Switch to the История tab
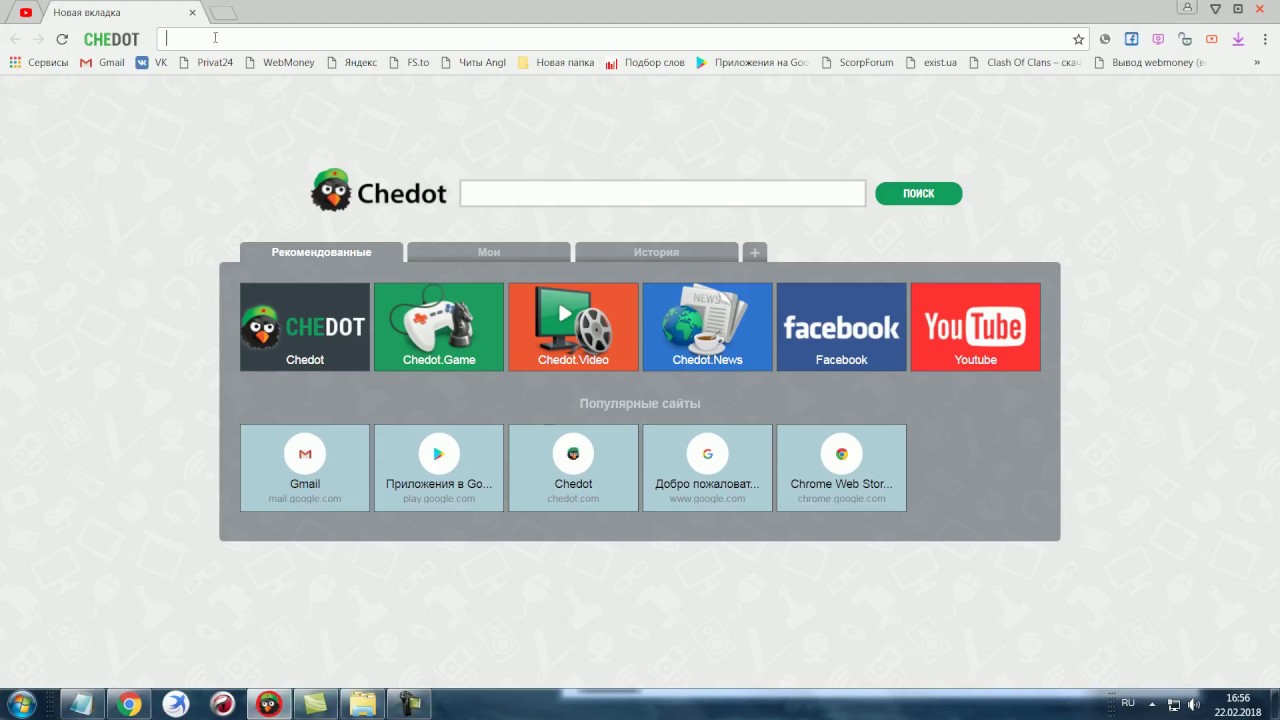This screenshot has width=1280, height=720. pyautogui.click(x=656, y=252)
